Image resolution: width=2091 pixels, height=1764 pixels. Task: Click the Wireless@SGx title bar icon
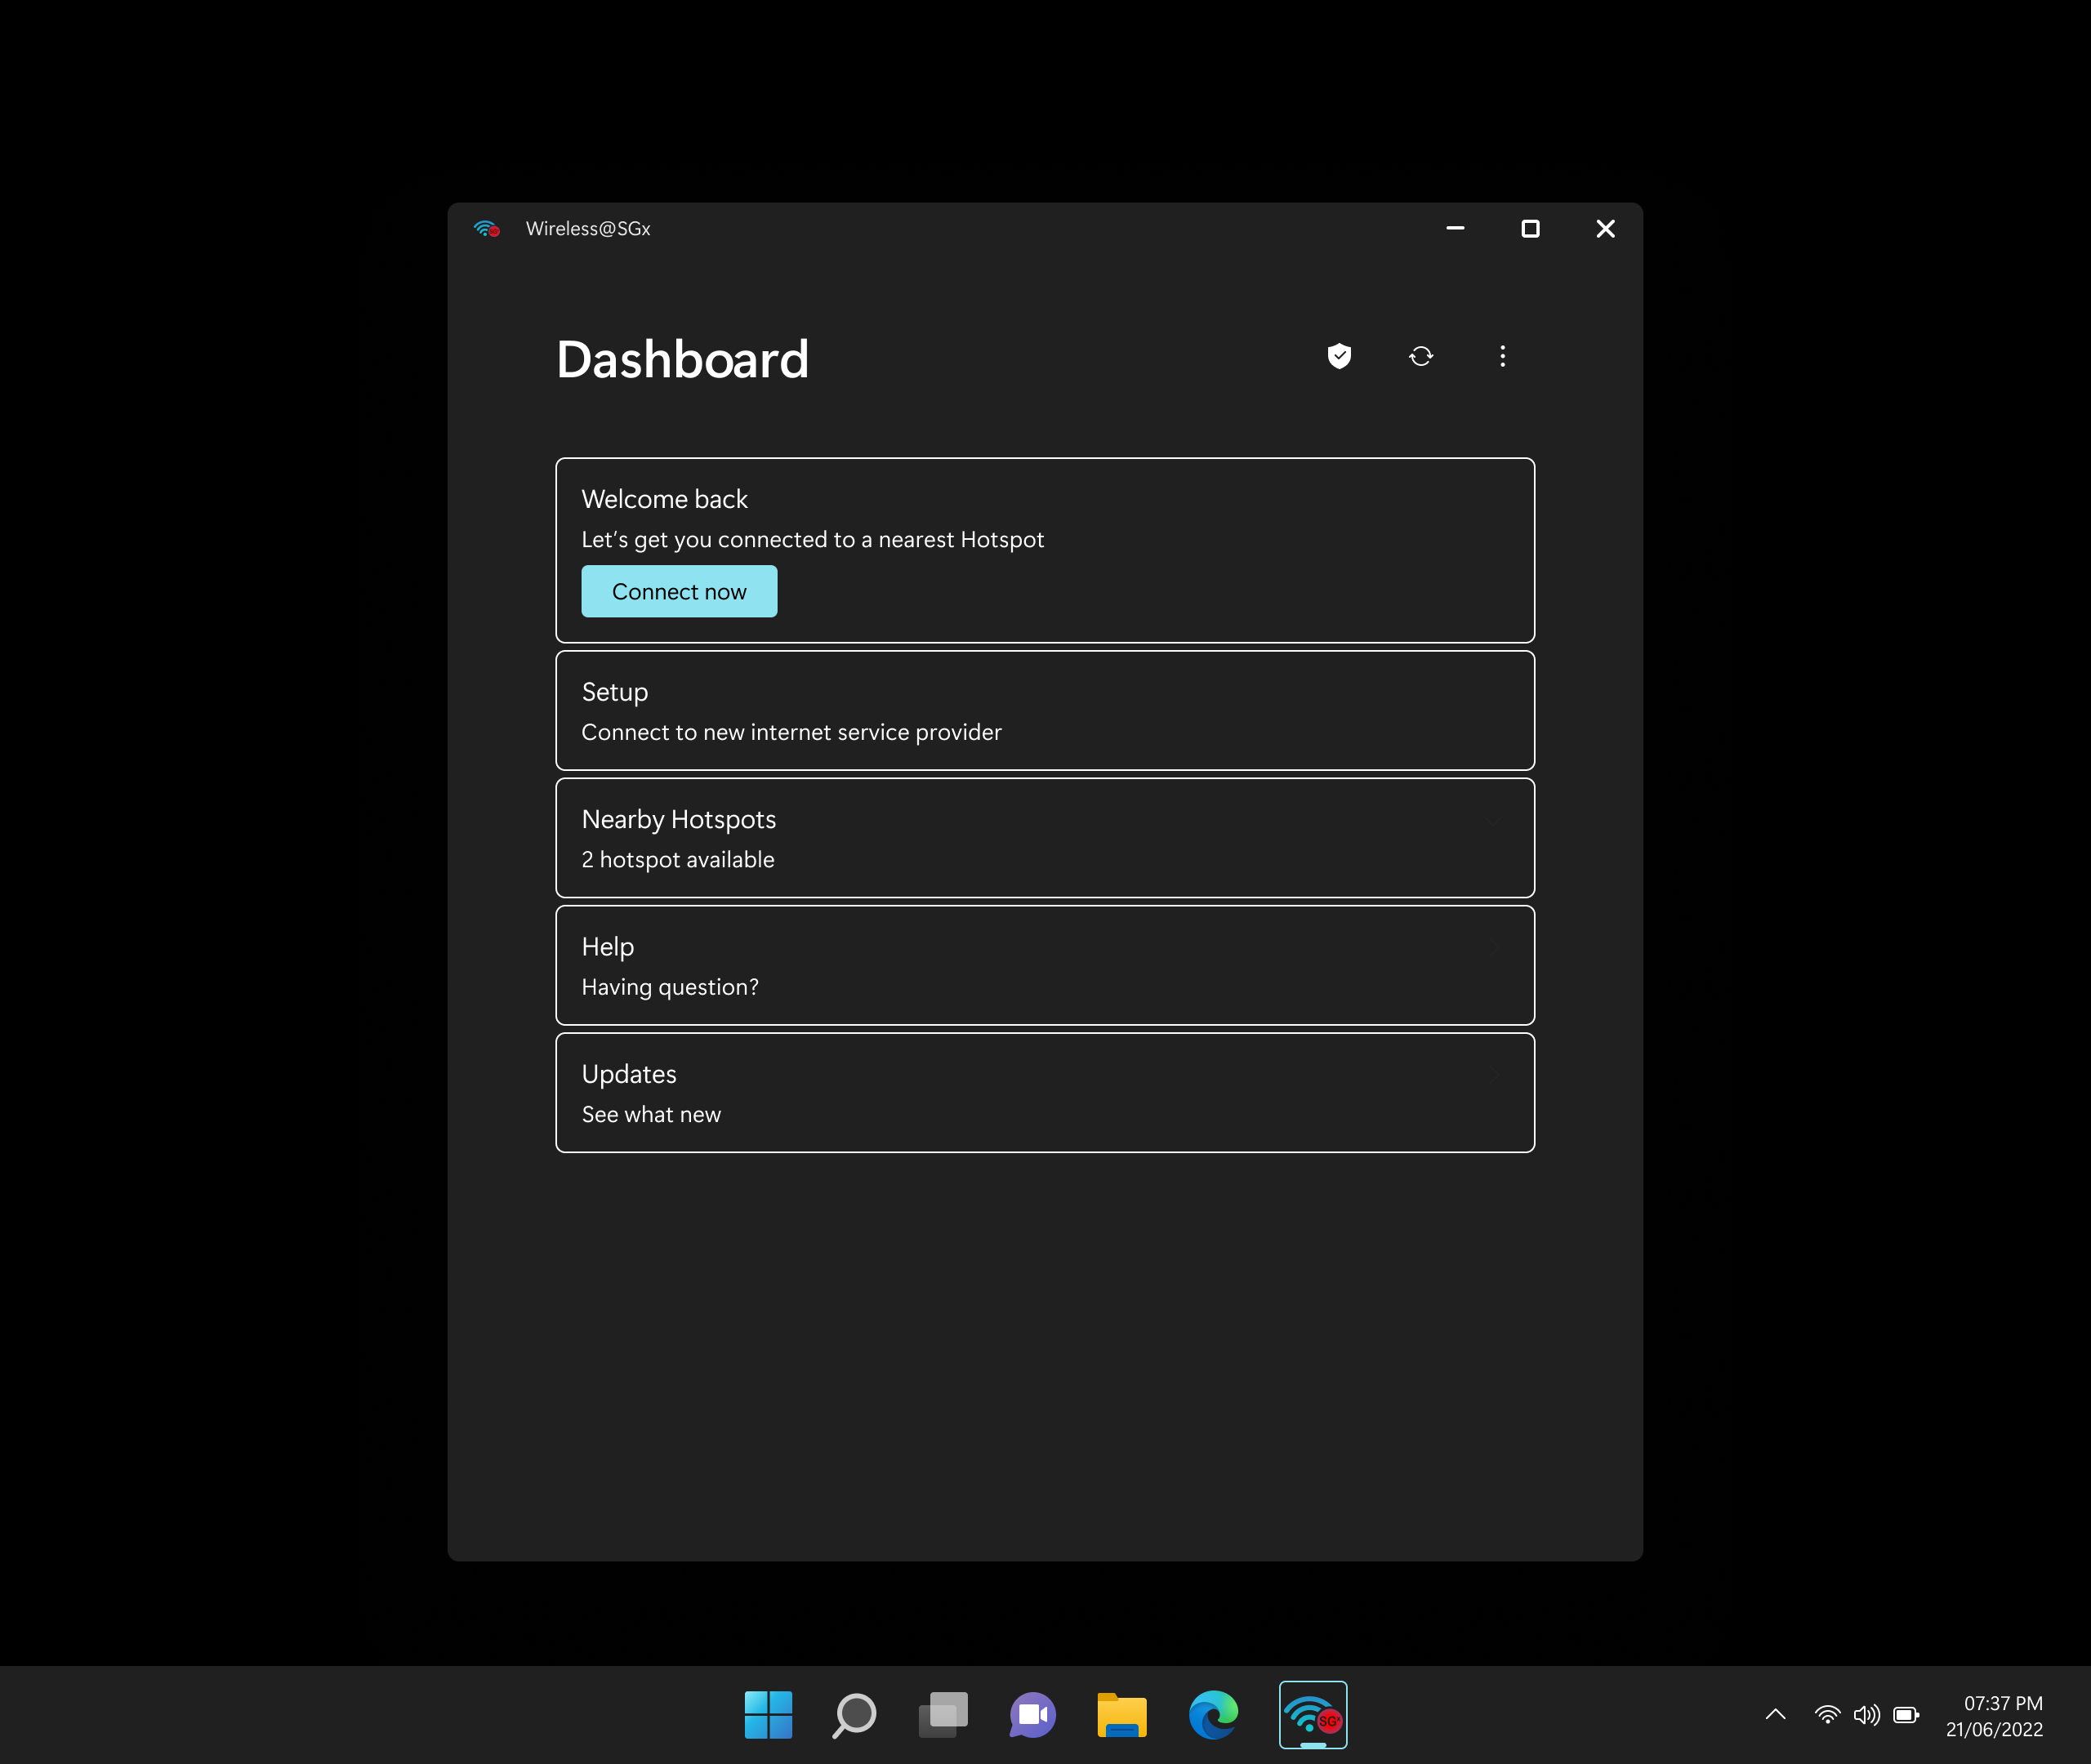click(487, 228)
